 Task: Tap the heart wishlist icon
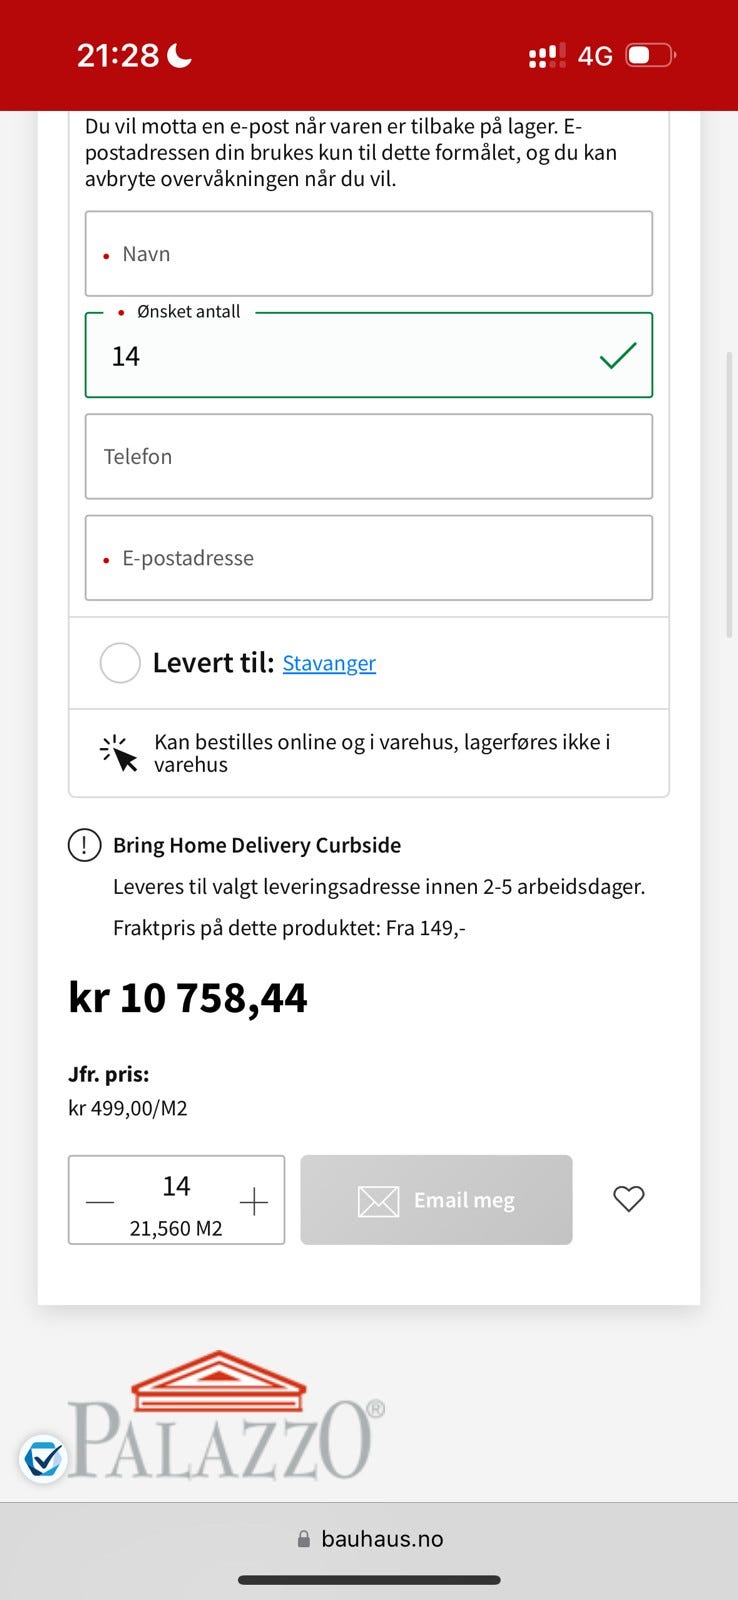(628, 1199)
